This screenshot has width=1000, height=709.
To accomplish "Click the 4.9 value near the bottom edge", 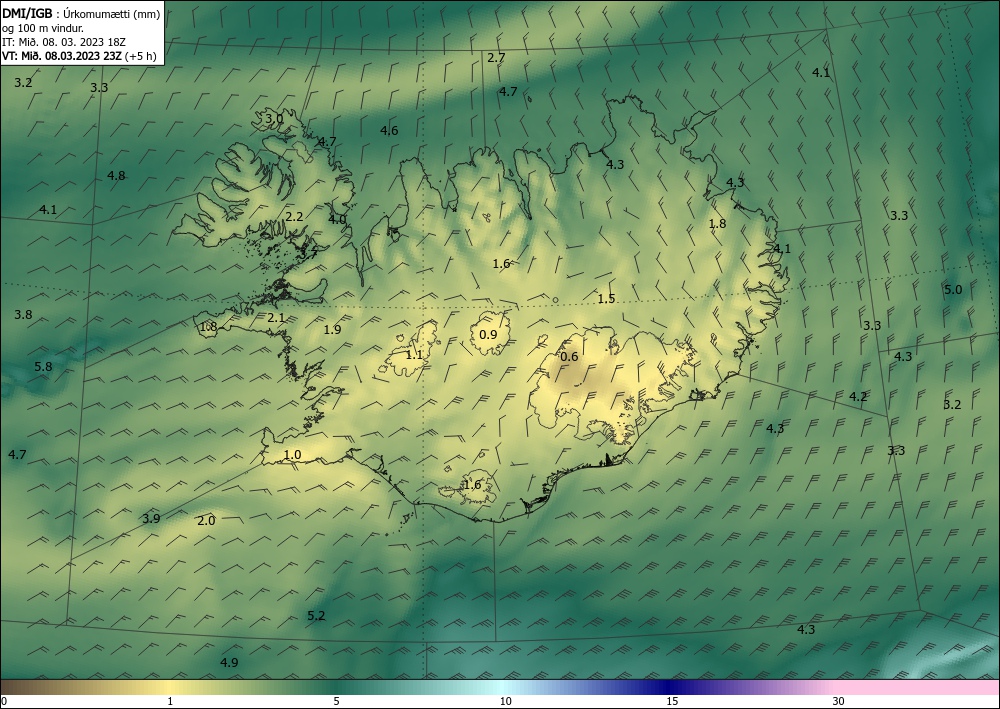I will [x=229, y=662].
